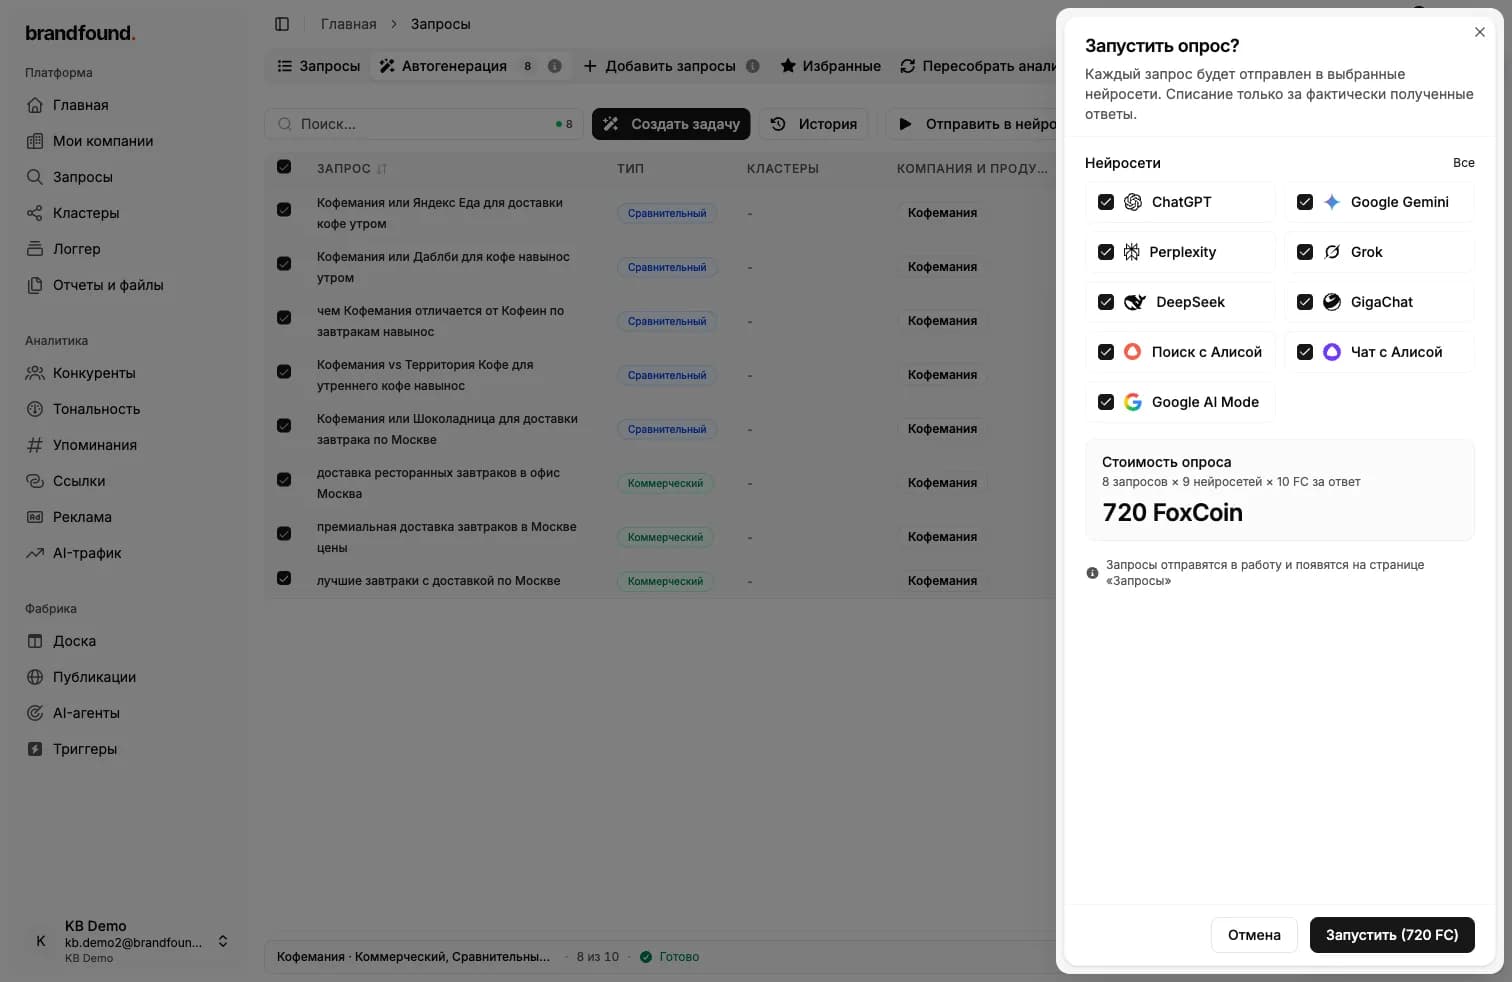
Task: Click the Кластеры share-nodes icon
Action: [x=35, y=213]
